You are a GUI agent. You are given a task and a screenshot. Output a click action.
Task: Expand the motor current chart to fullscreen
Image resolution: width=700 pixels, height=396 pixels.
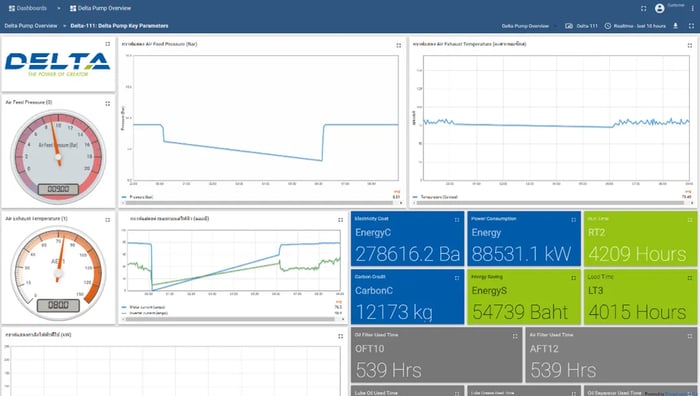coord(341,220)
